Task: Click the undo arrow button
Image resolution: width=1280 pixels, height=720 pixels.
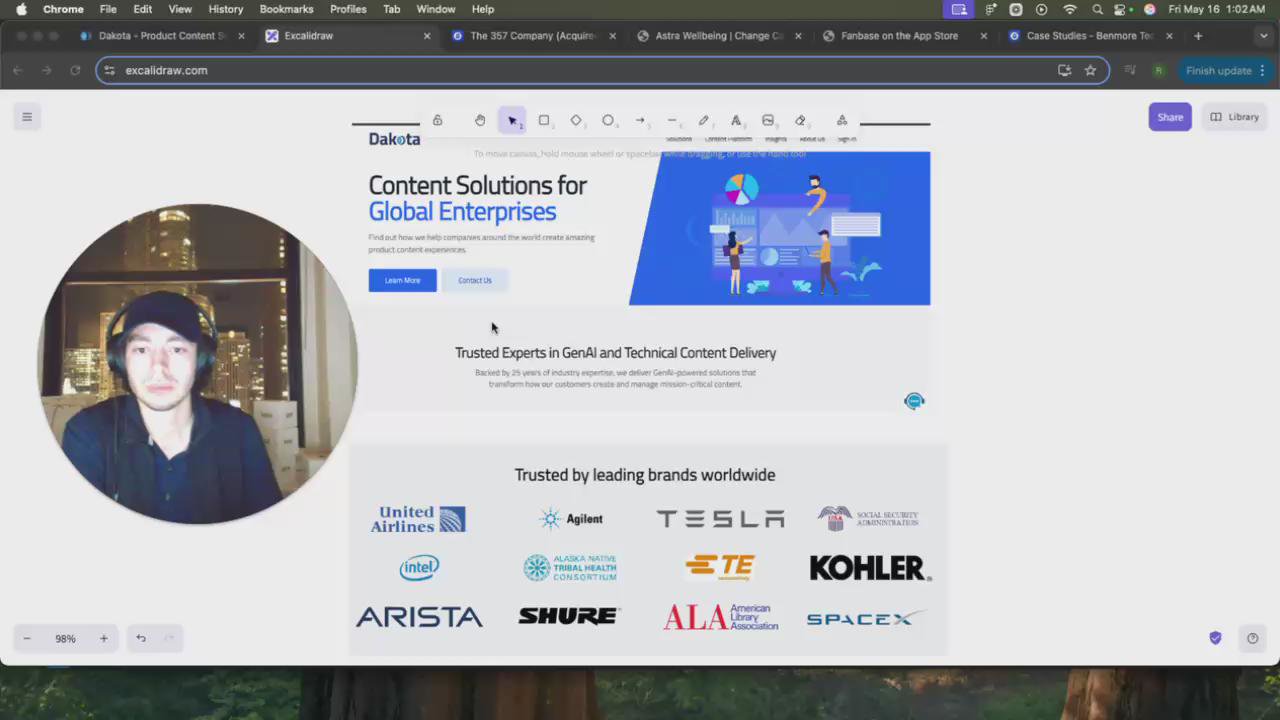Action: point(141,638)
